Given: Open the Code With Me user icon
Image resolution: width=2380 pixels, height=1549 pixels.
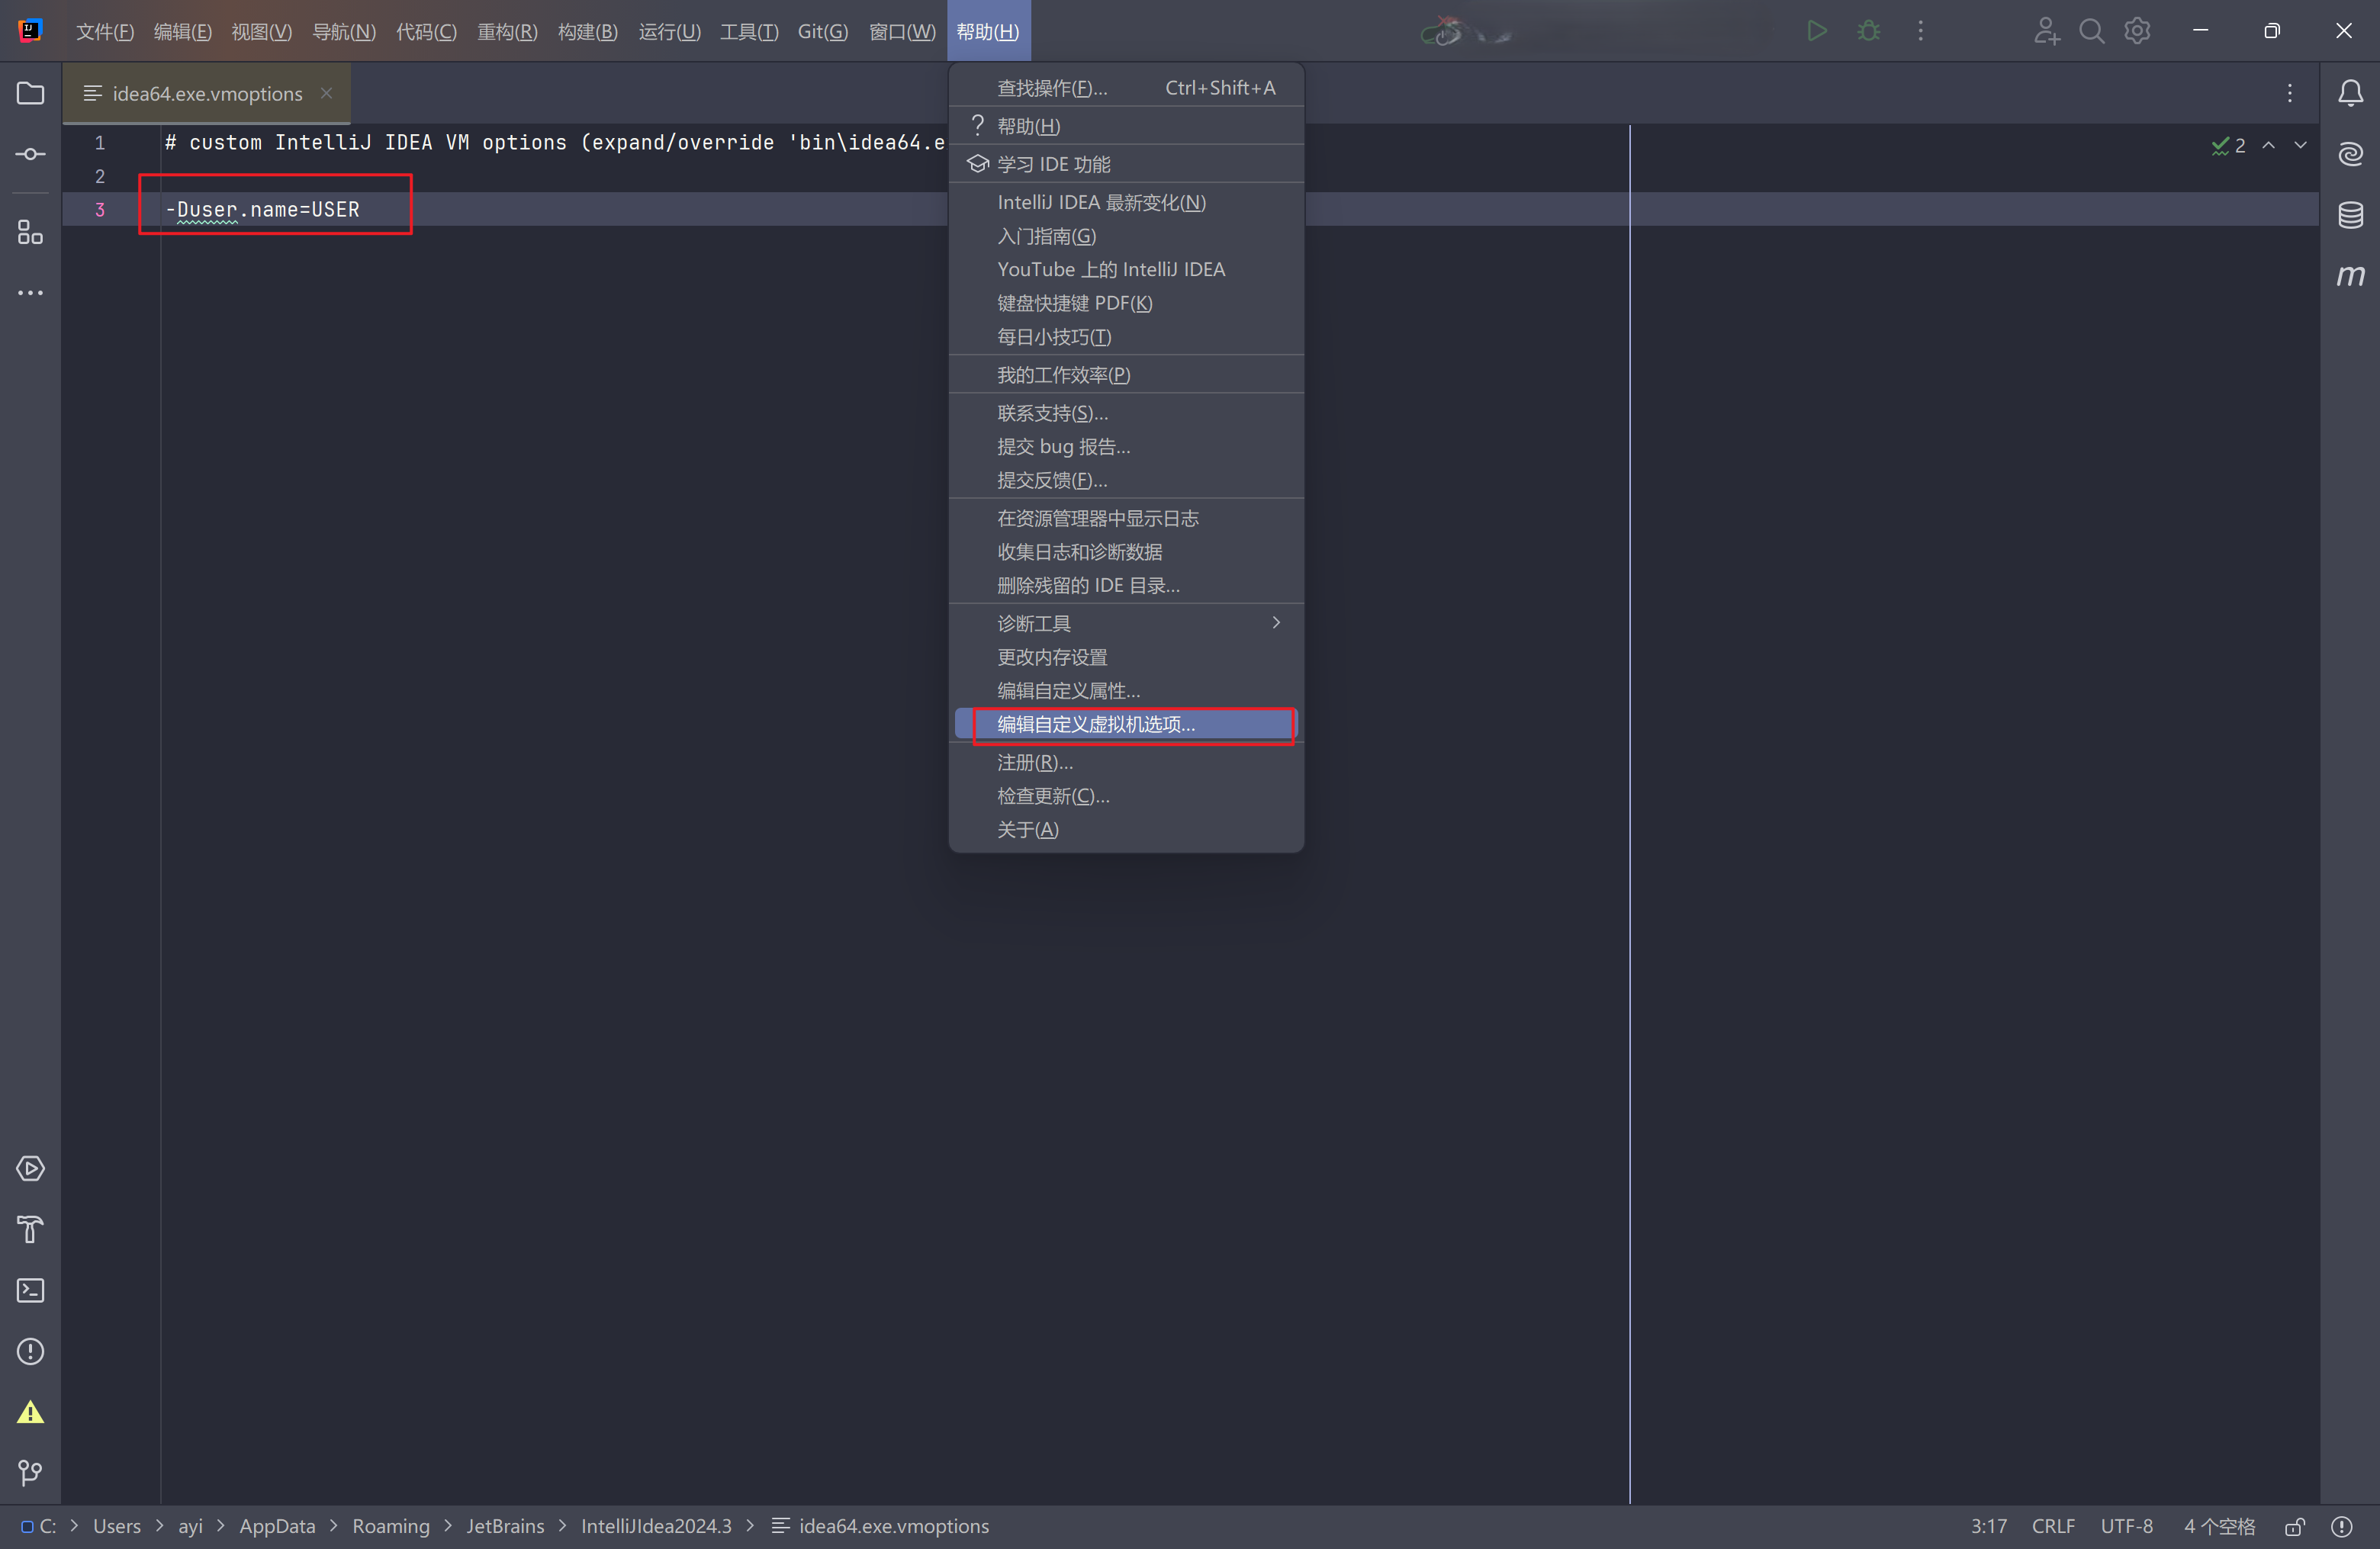Looking at the screenshot, I should (x=2046, y=31).
